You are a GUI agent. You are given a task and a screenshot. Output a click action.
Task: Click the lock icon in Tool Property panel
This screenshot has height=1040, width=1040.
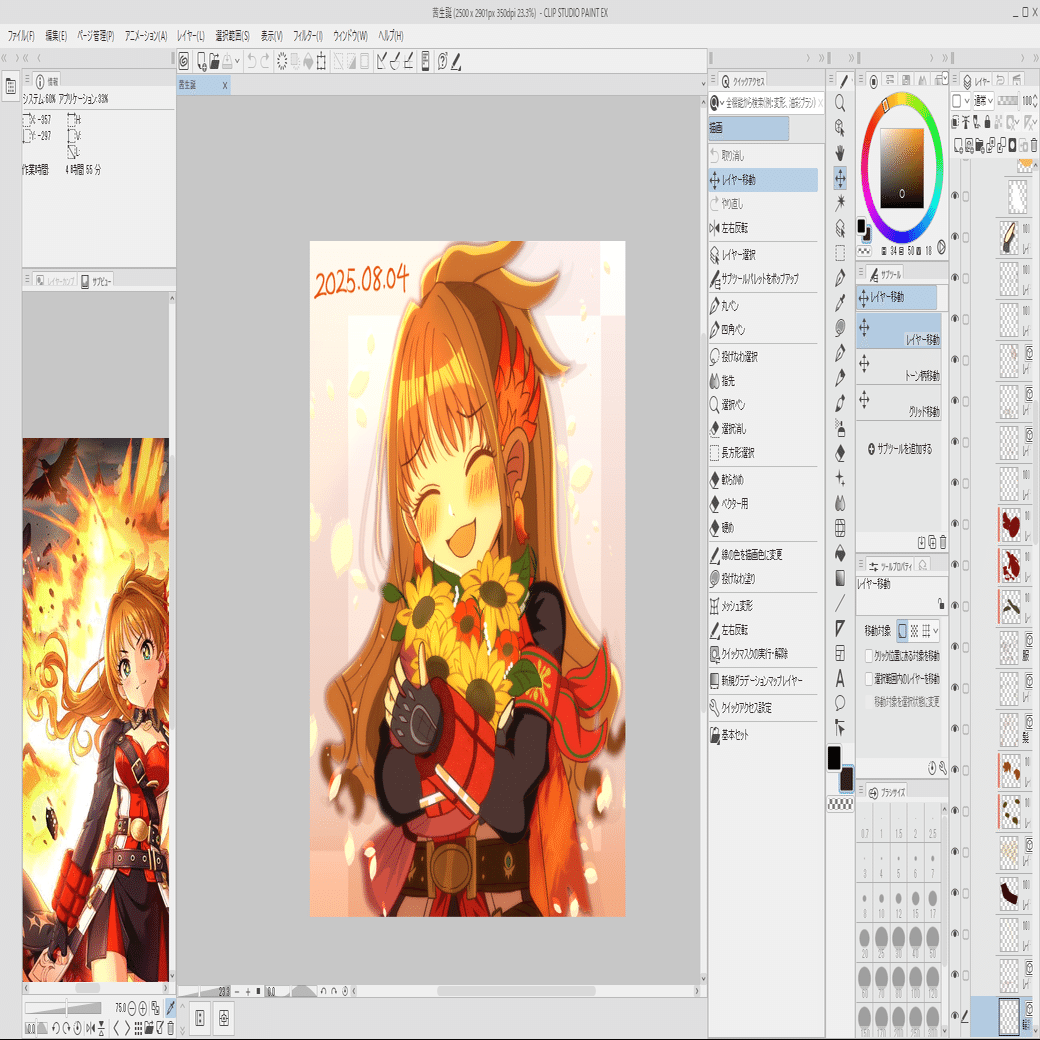point(941,604)
